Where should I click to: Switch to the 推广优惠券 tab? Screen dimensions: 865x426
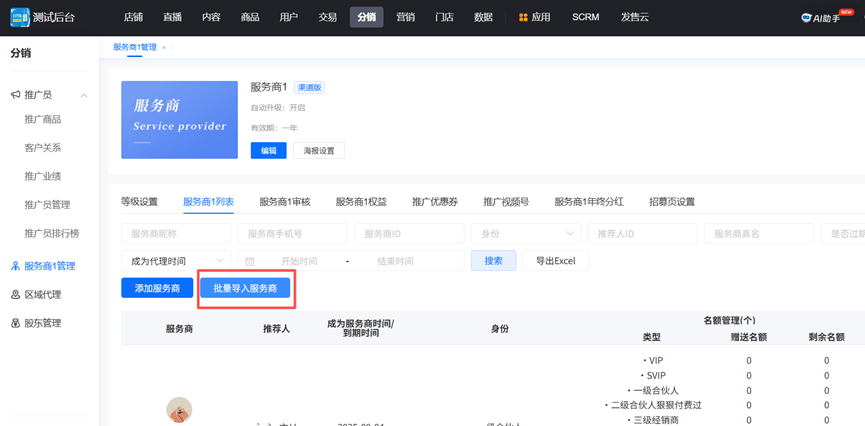[434, 202]
